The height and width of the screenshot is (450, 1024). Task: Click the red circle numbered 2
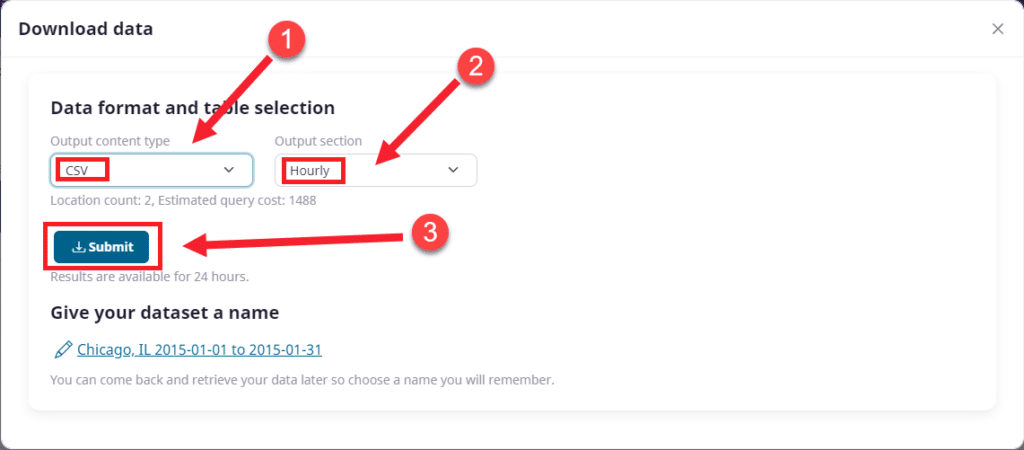(x=475, y=66)
